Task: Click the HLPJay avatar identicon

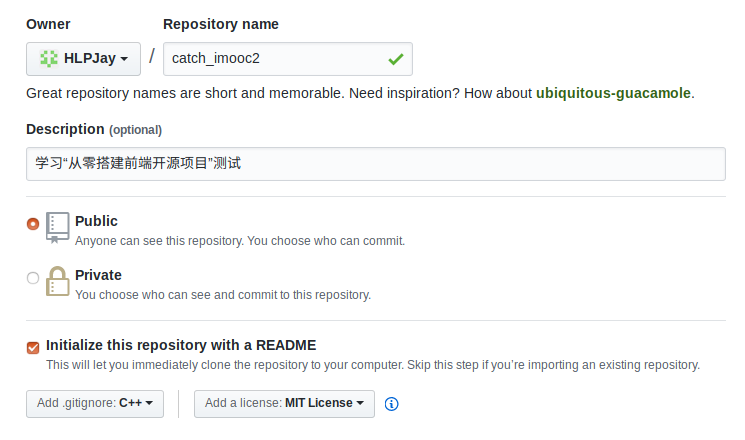Action: coord(48,58)
